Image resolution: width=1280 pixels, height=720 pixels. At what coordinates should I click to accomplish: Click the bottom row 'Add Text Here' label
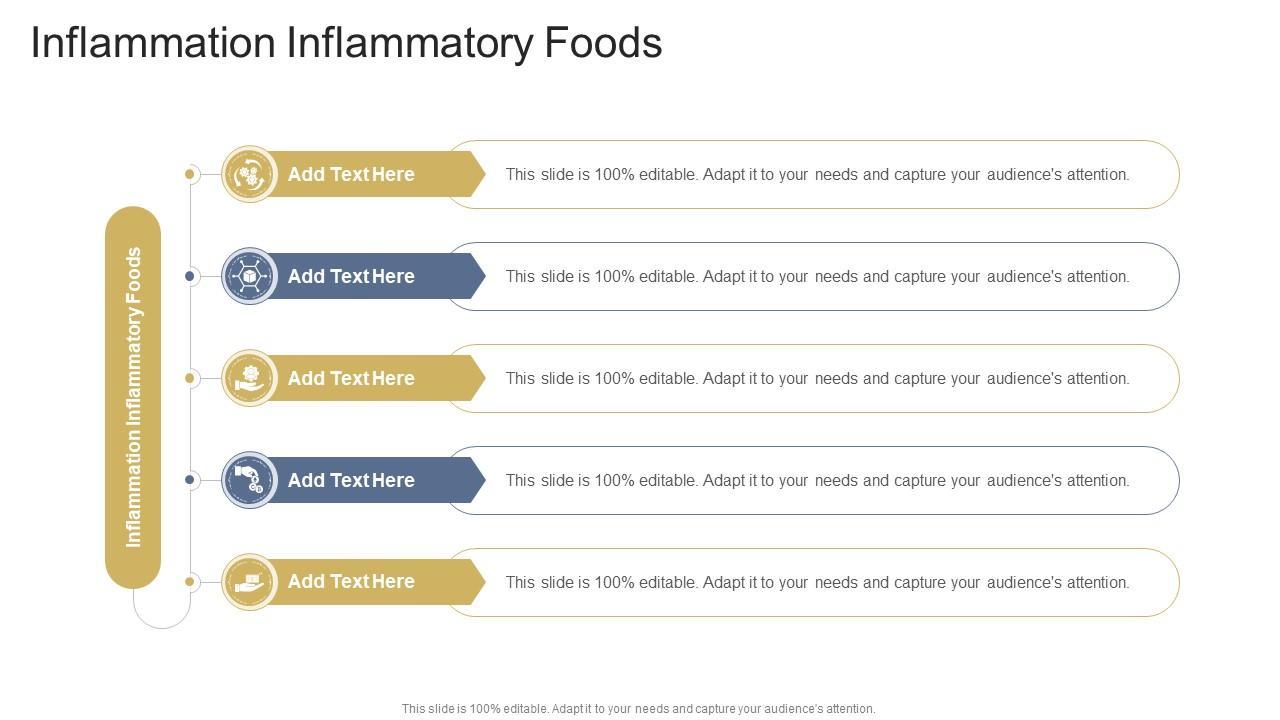[351, 582]
